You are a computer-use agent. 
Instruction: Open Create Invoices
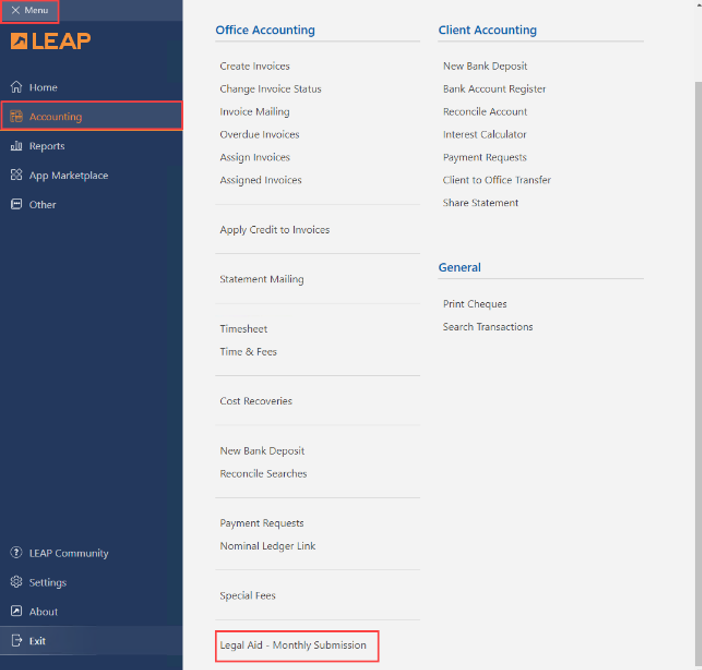coord(254,66)
